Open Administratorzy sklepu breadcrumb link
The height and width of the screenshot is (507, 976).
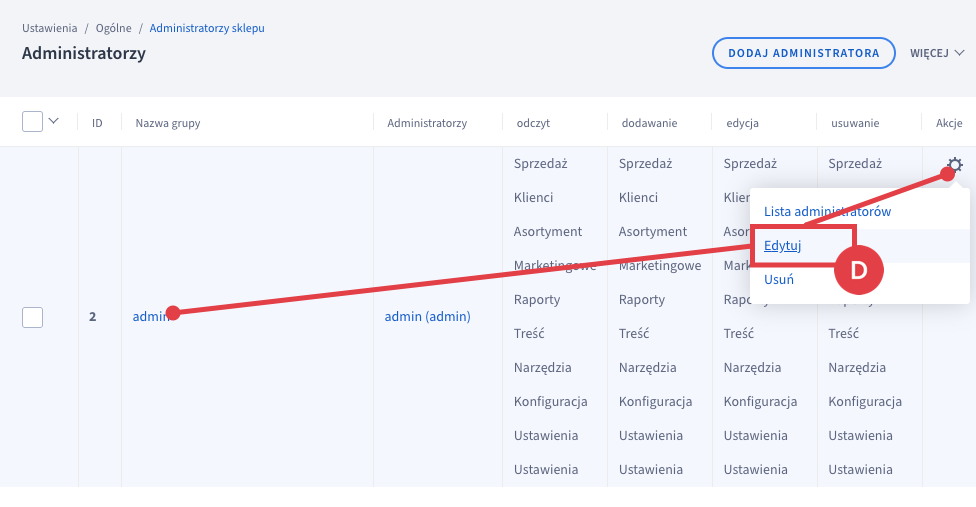pyautogui.click(x=207, y=28)
